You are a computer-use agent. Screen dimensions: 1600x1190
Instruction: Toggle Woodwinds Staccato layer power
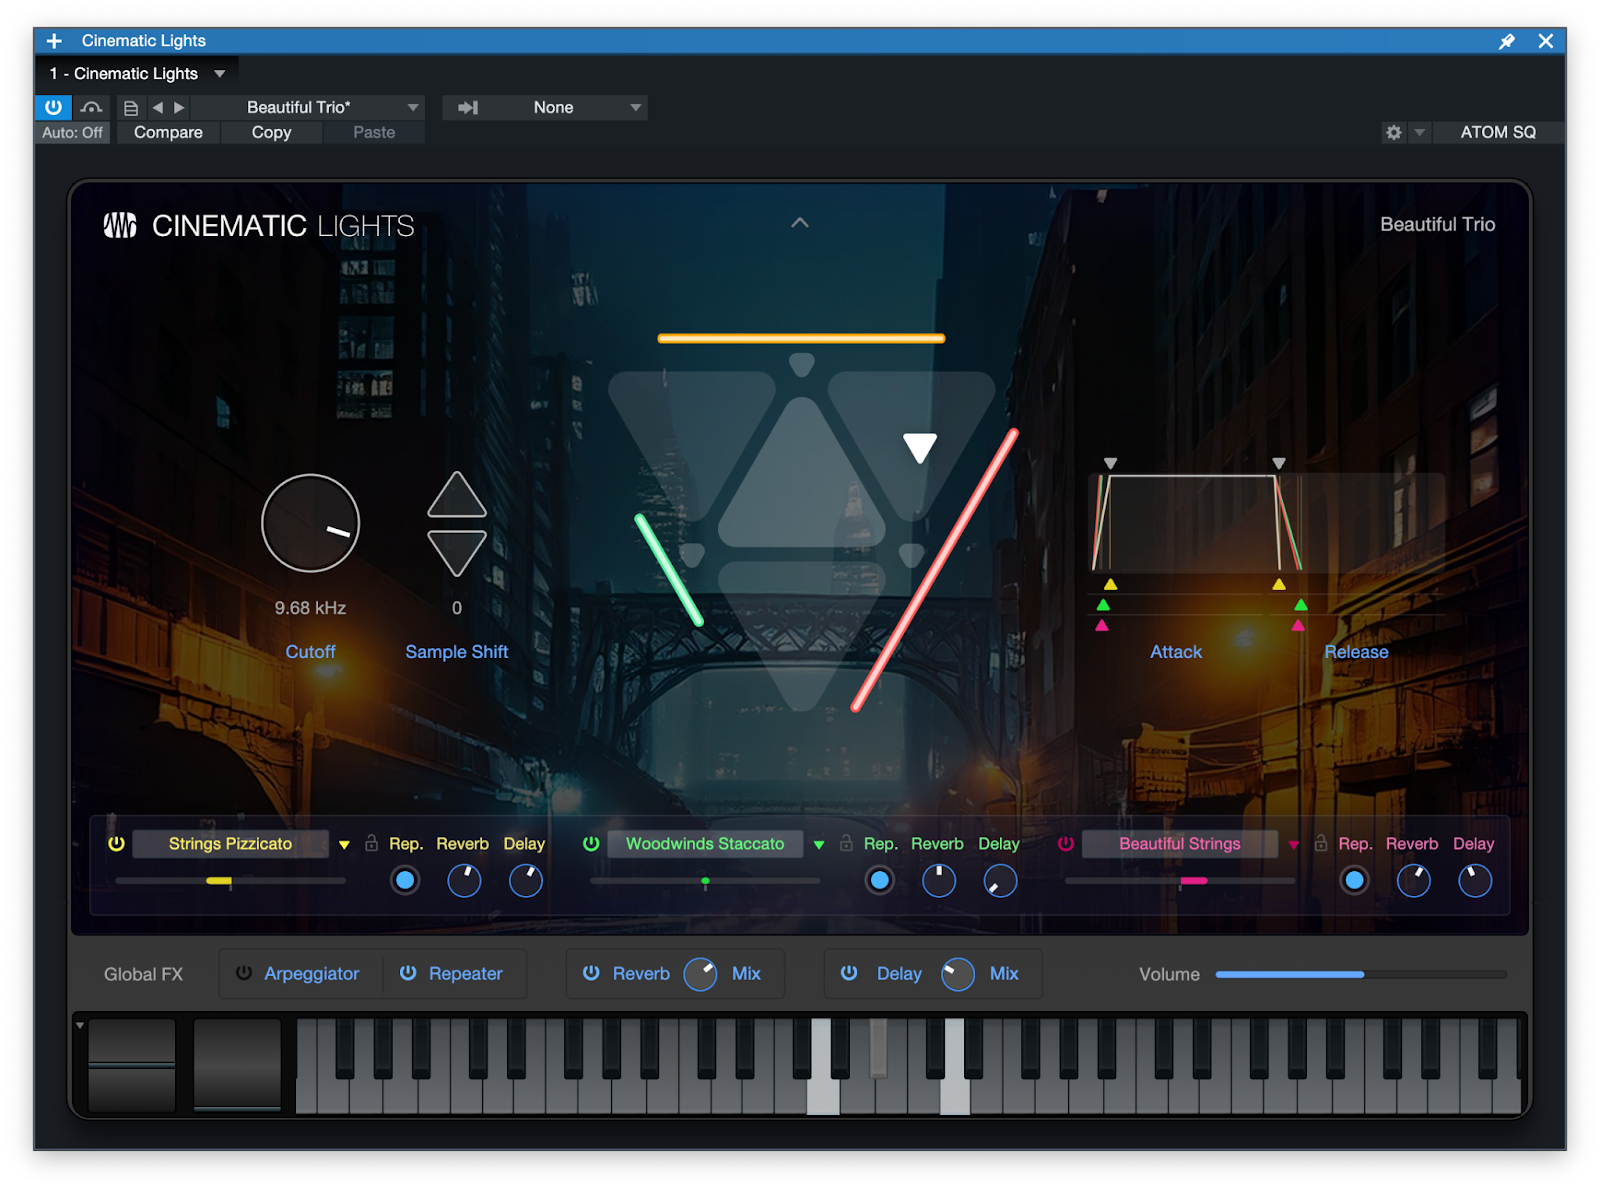click(591, 844)
